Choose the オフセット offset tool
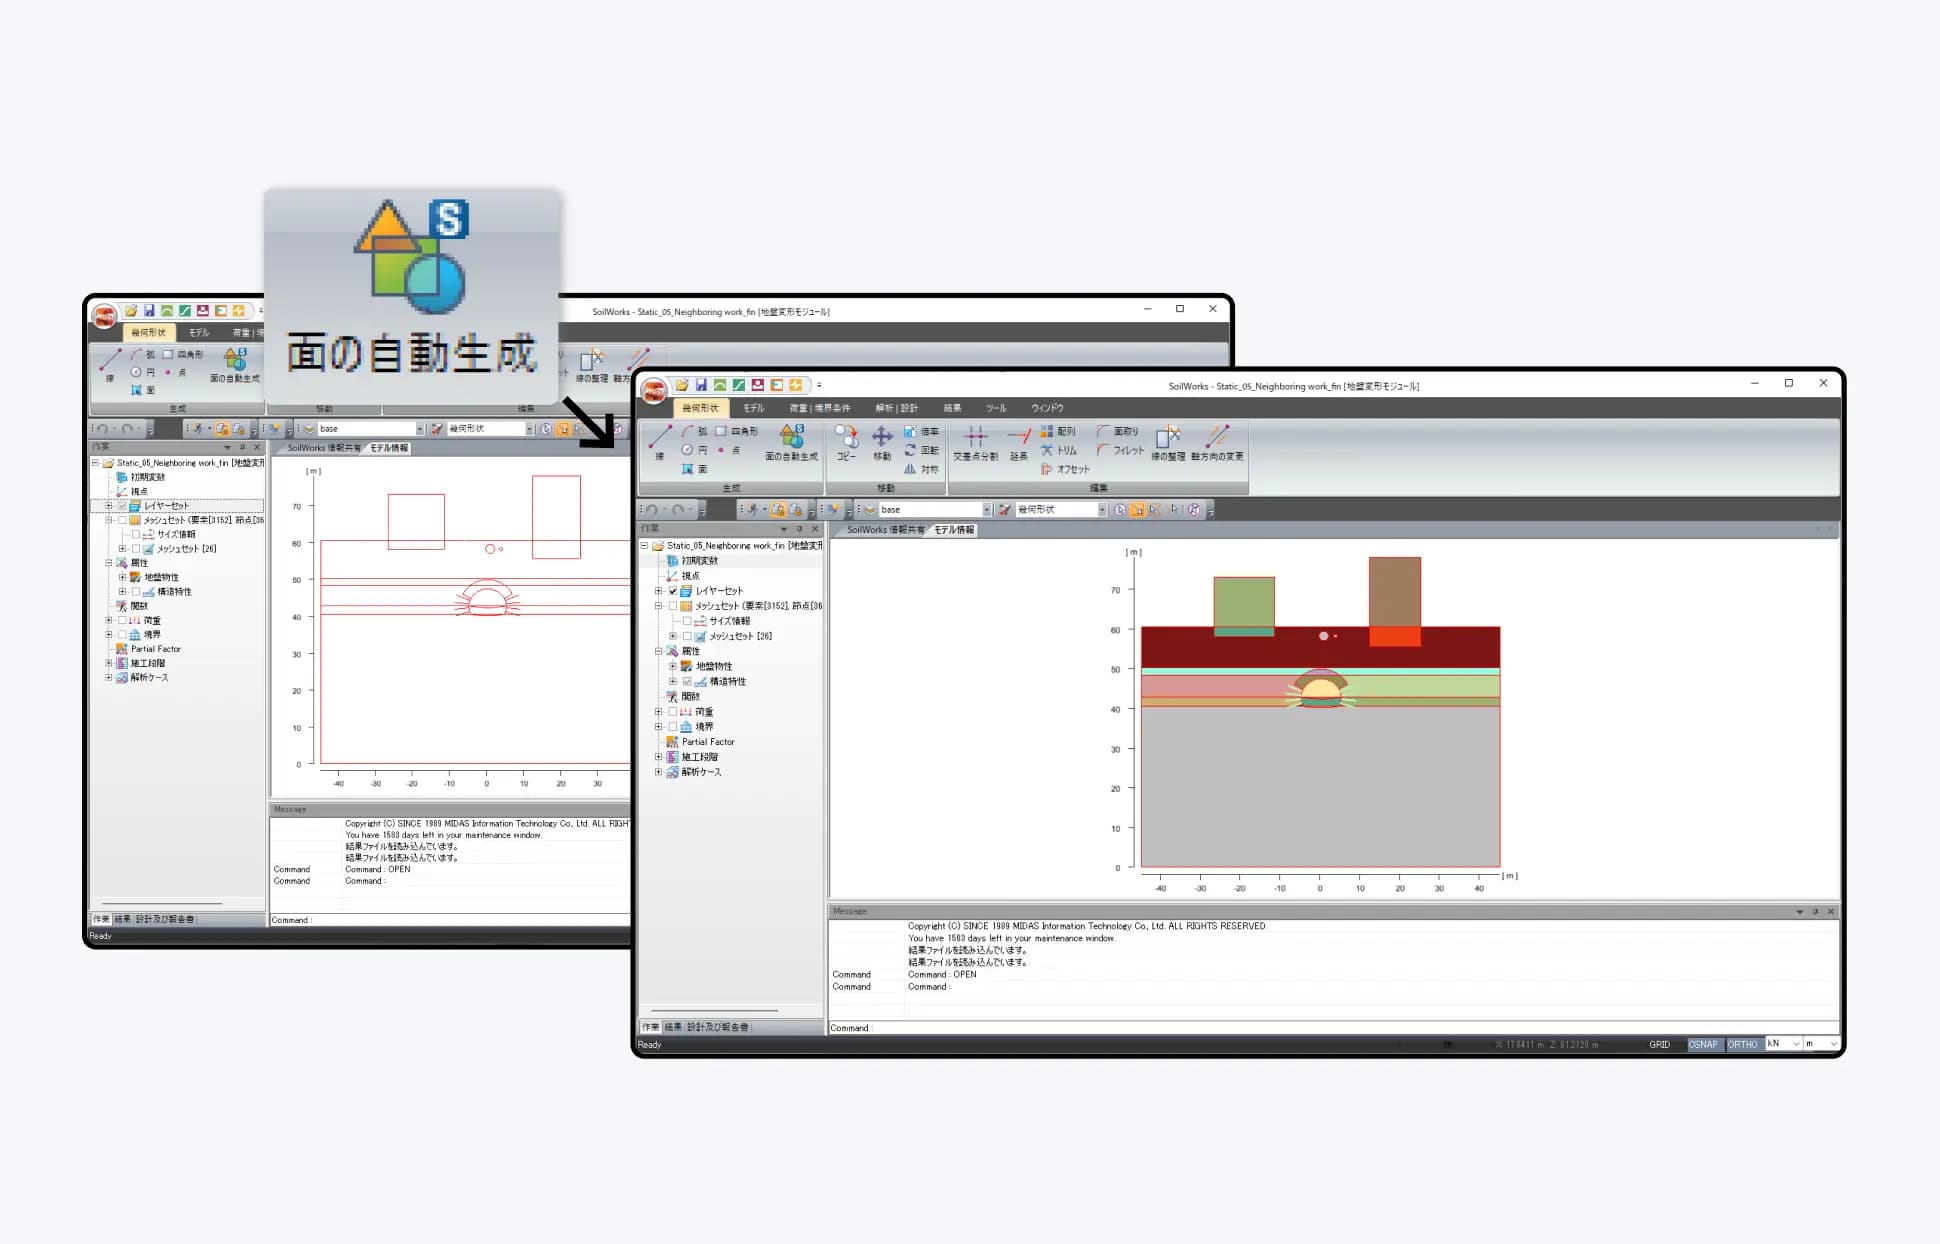The height and width of the screenshot is (1244, 1940). (1065, 469)
